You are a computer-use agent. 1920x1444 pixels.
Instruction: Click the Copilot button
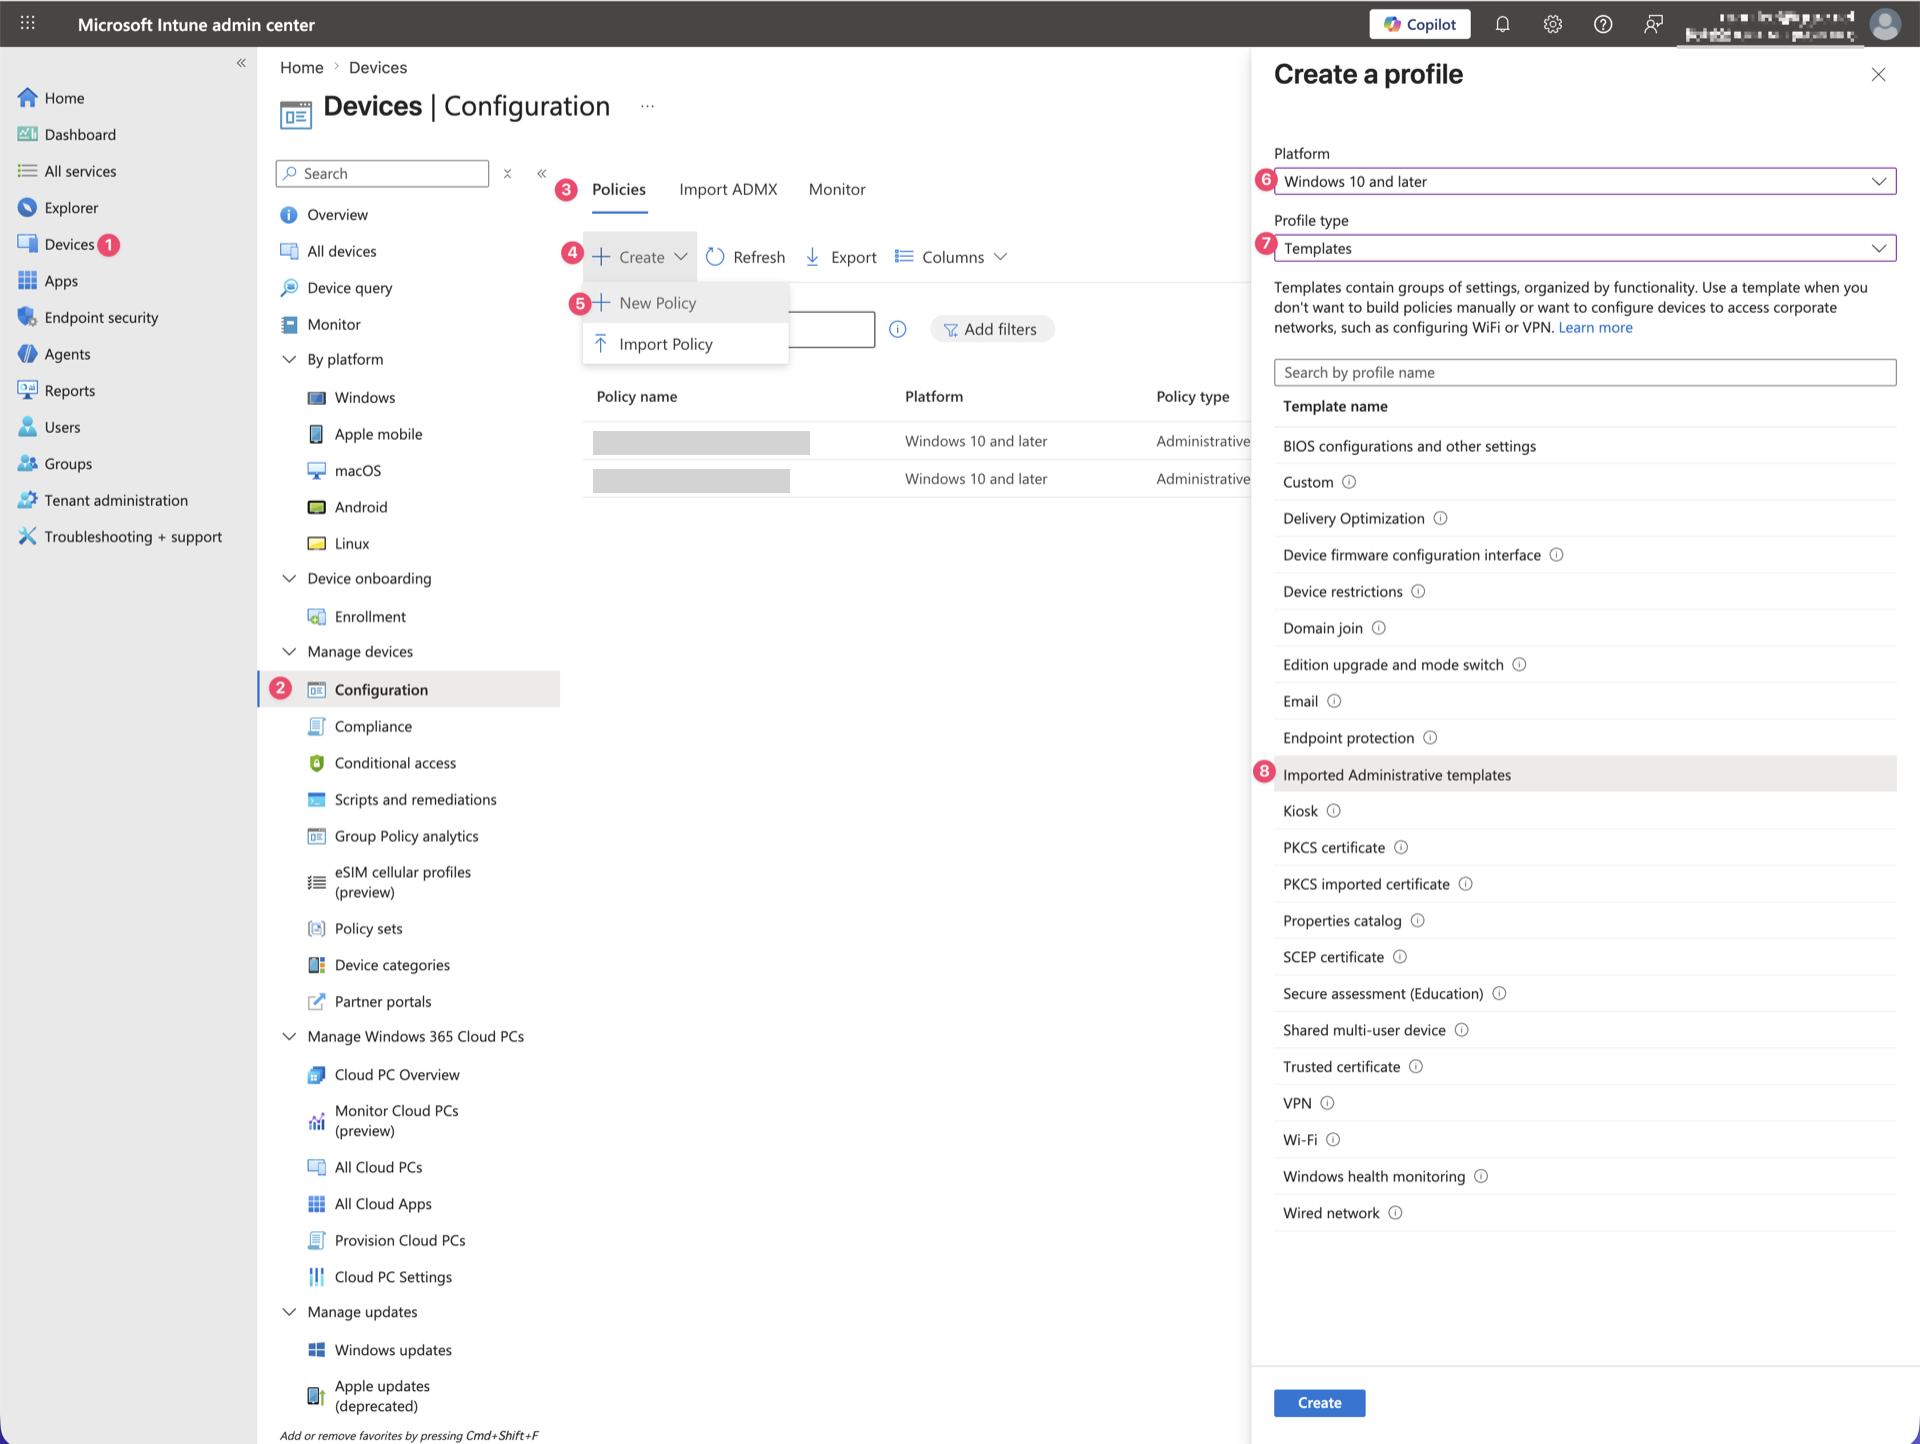(x=1419, y=24)
